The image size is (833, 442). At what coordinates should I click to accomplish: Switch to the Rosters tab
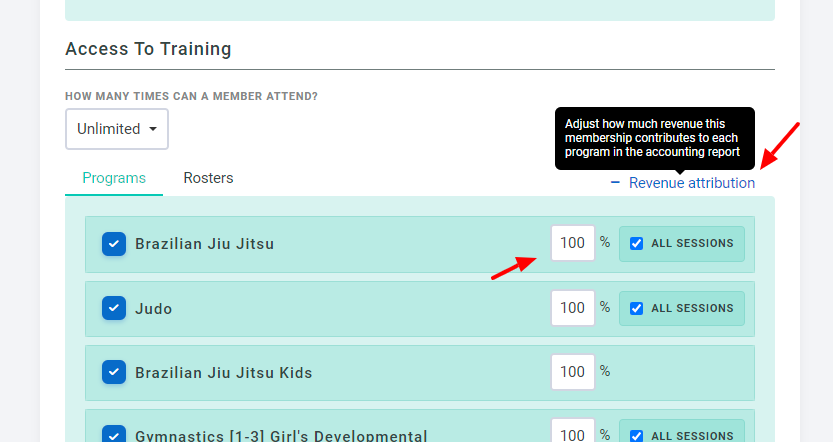208,178
